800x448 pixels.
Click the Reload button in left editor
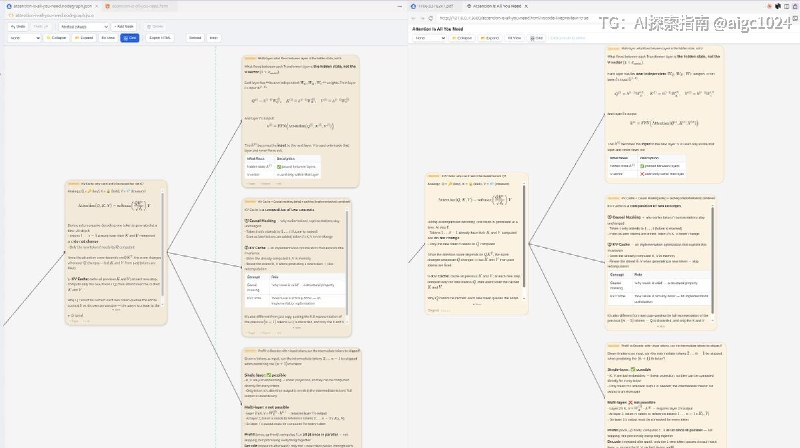(195, 38)
